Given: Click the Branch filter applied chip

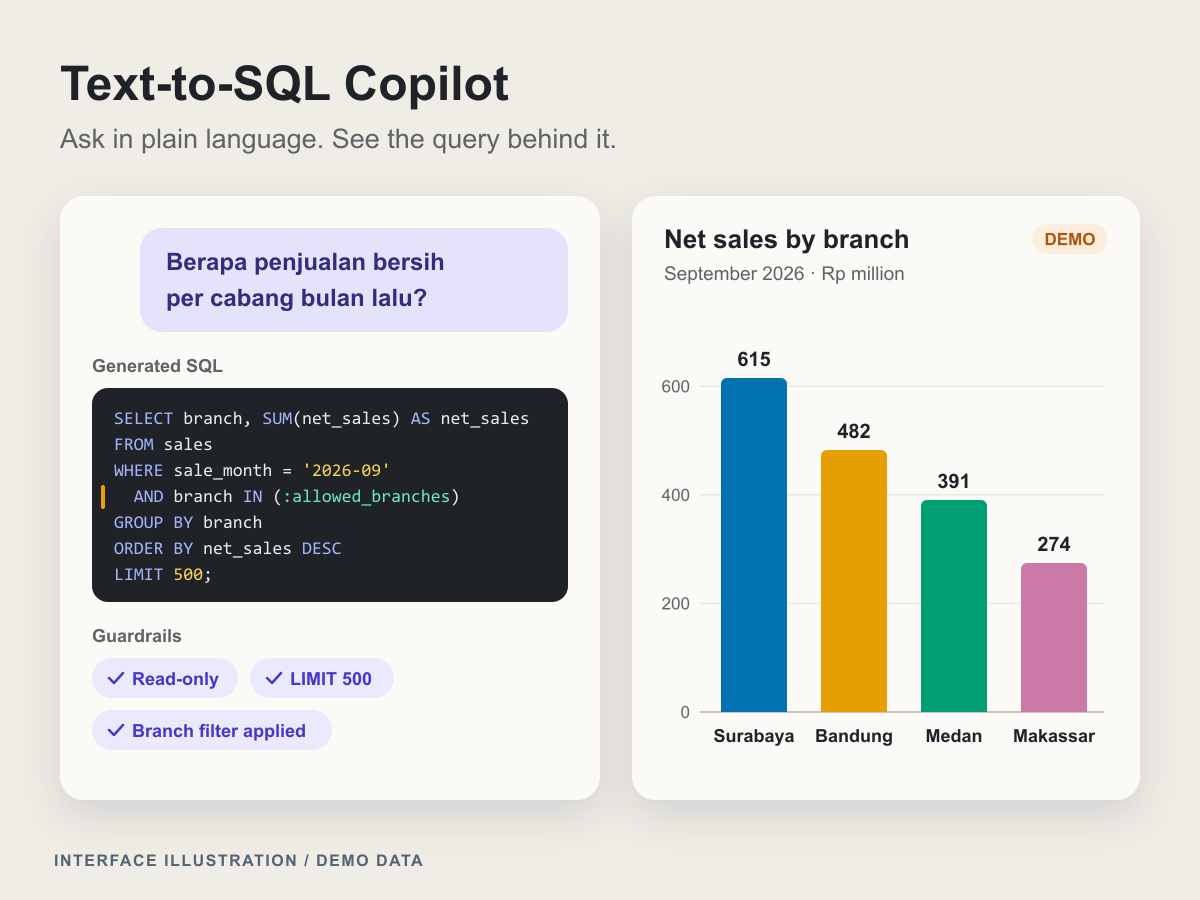Looking at the screenshot, I should point(212,730).
